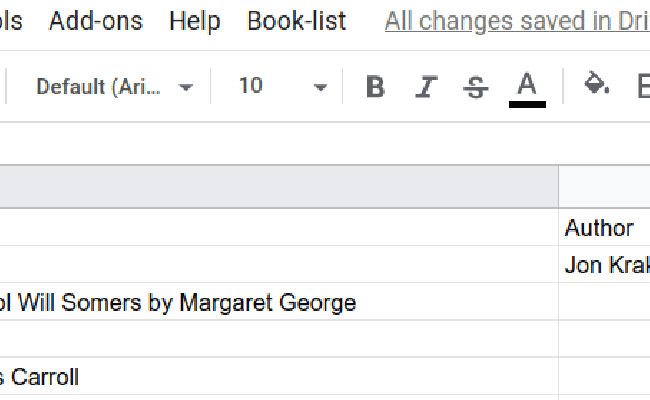The height and width of the screenshot is (400, 650).
Task: Open the text color picker
Action: (x=527, y=89)
